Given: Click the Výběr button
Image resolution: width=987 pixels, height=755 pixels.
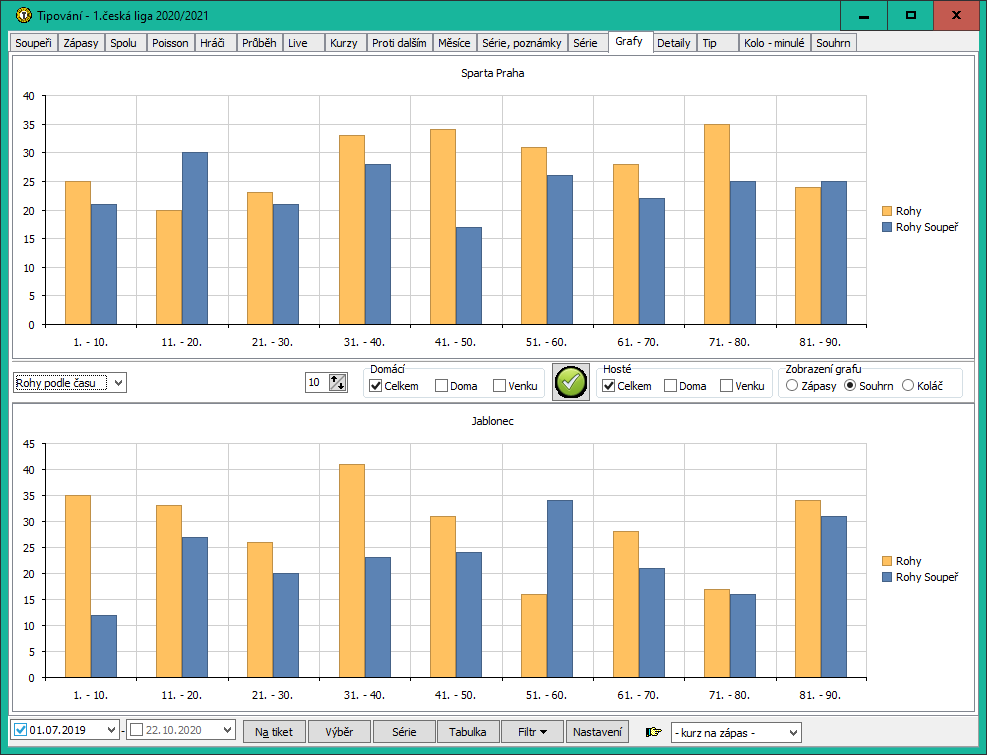Looking at the screenshot, I should 339,732.
